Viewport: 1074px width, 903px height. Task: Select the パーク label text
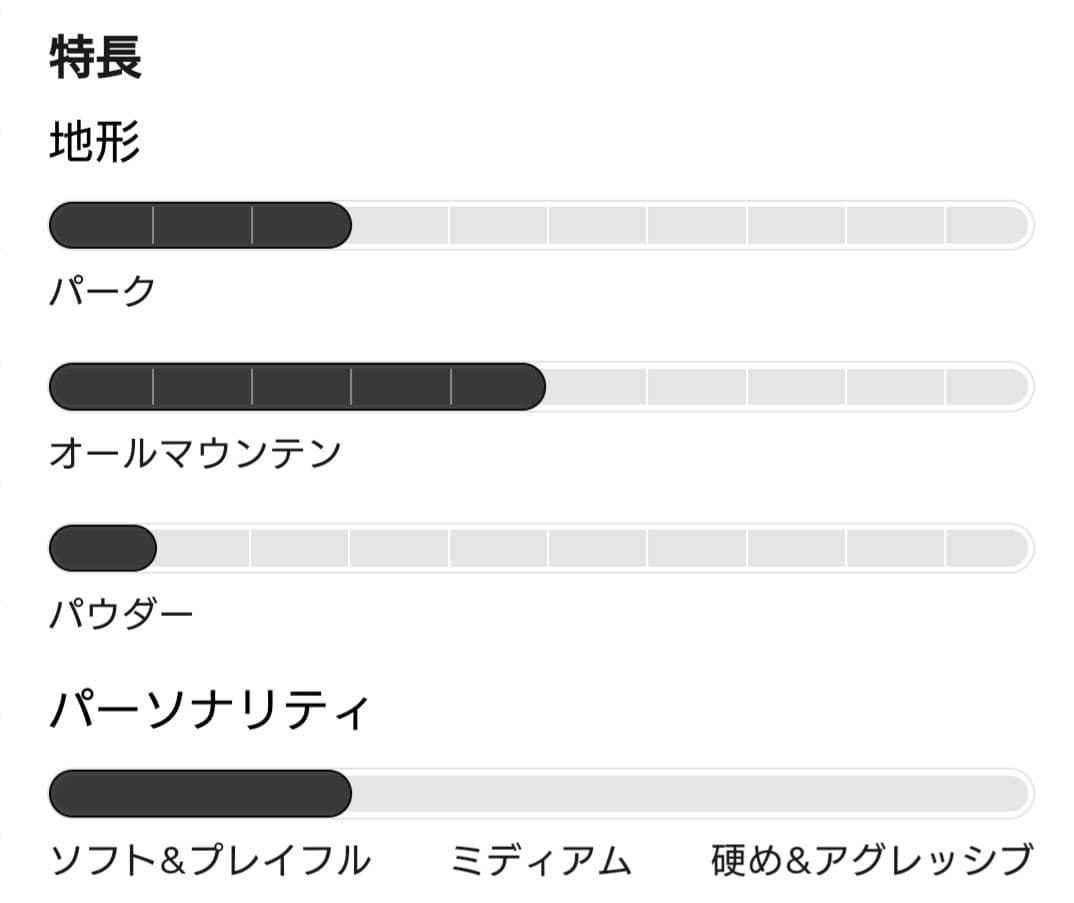[x=103, y=291]
